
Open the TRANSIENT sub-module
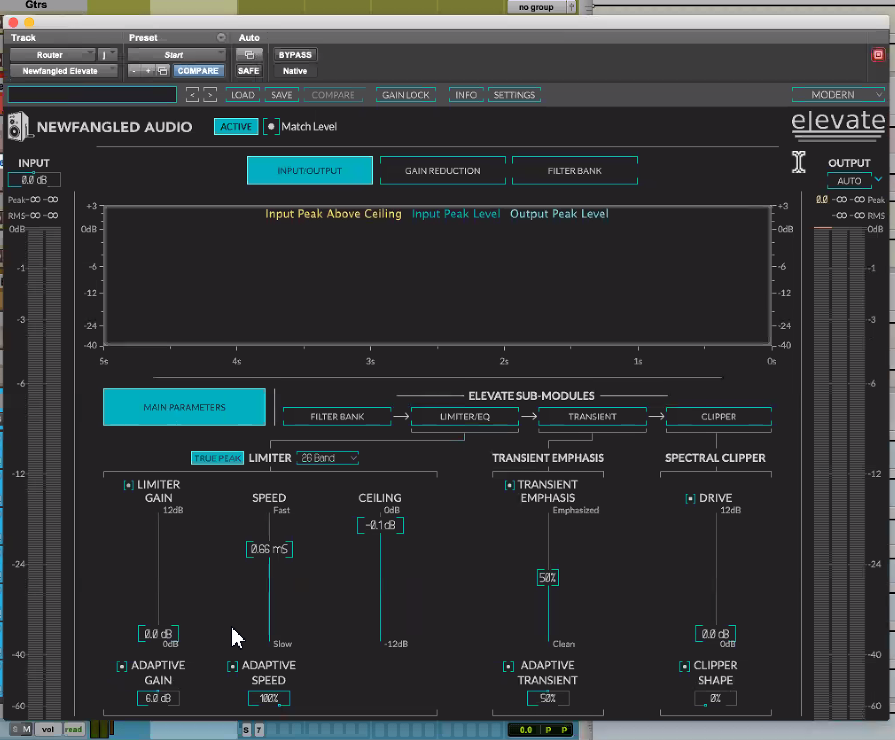592,416
